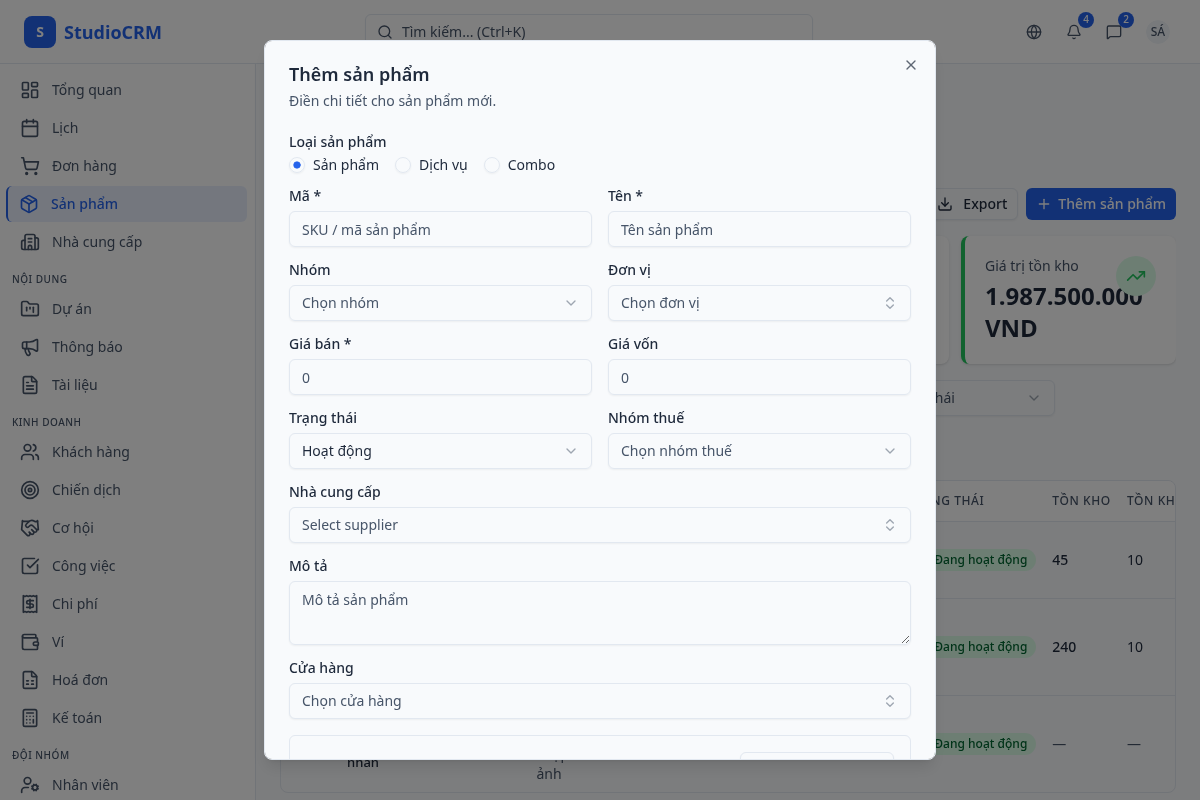Select the Sản phẩm radio option
1200x800 pixels.
(x=297, y=165)
